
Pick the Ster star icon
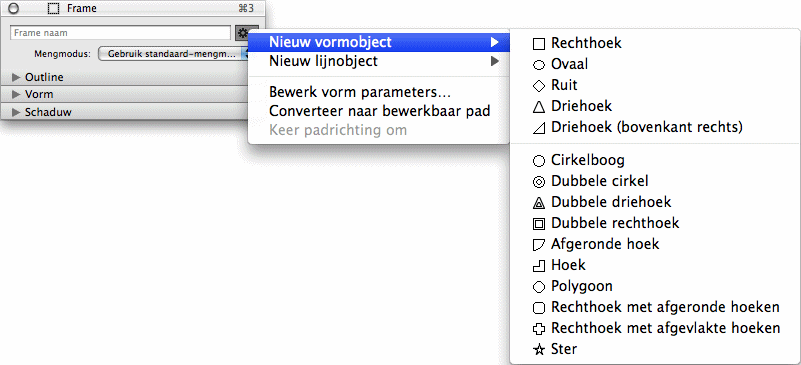pos(538,350)
